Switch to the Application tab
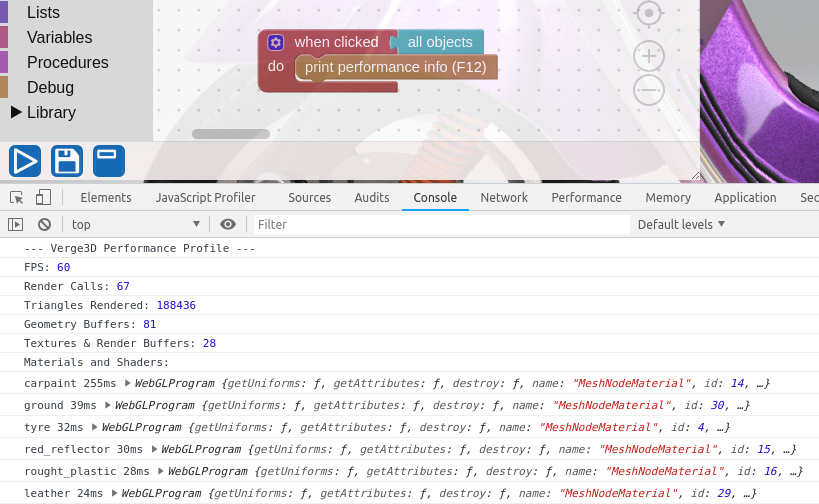The width and height of the screenshot is (819, 504). coord(745,197)
